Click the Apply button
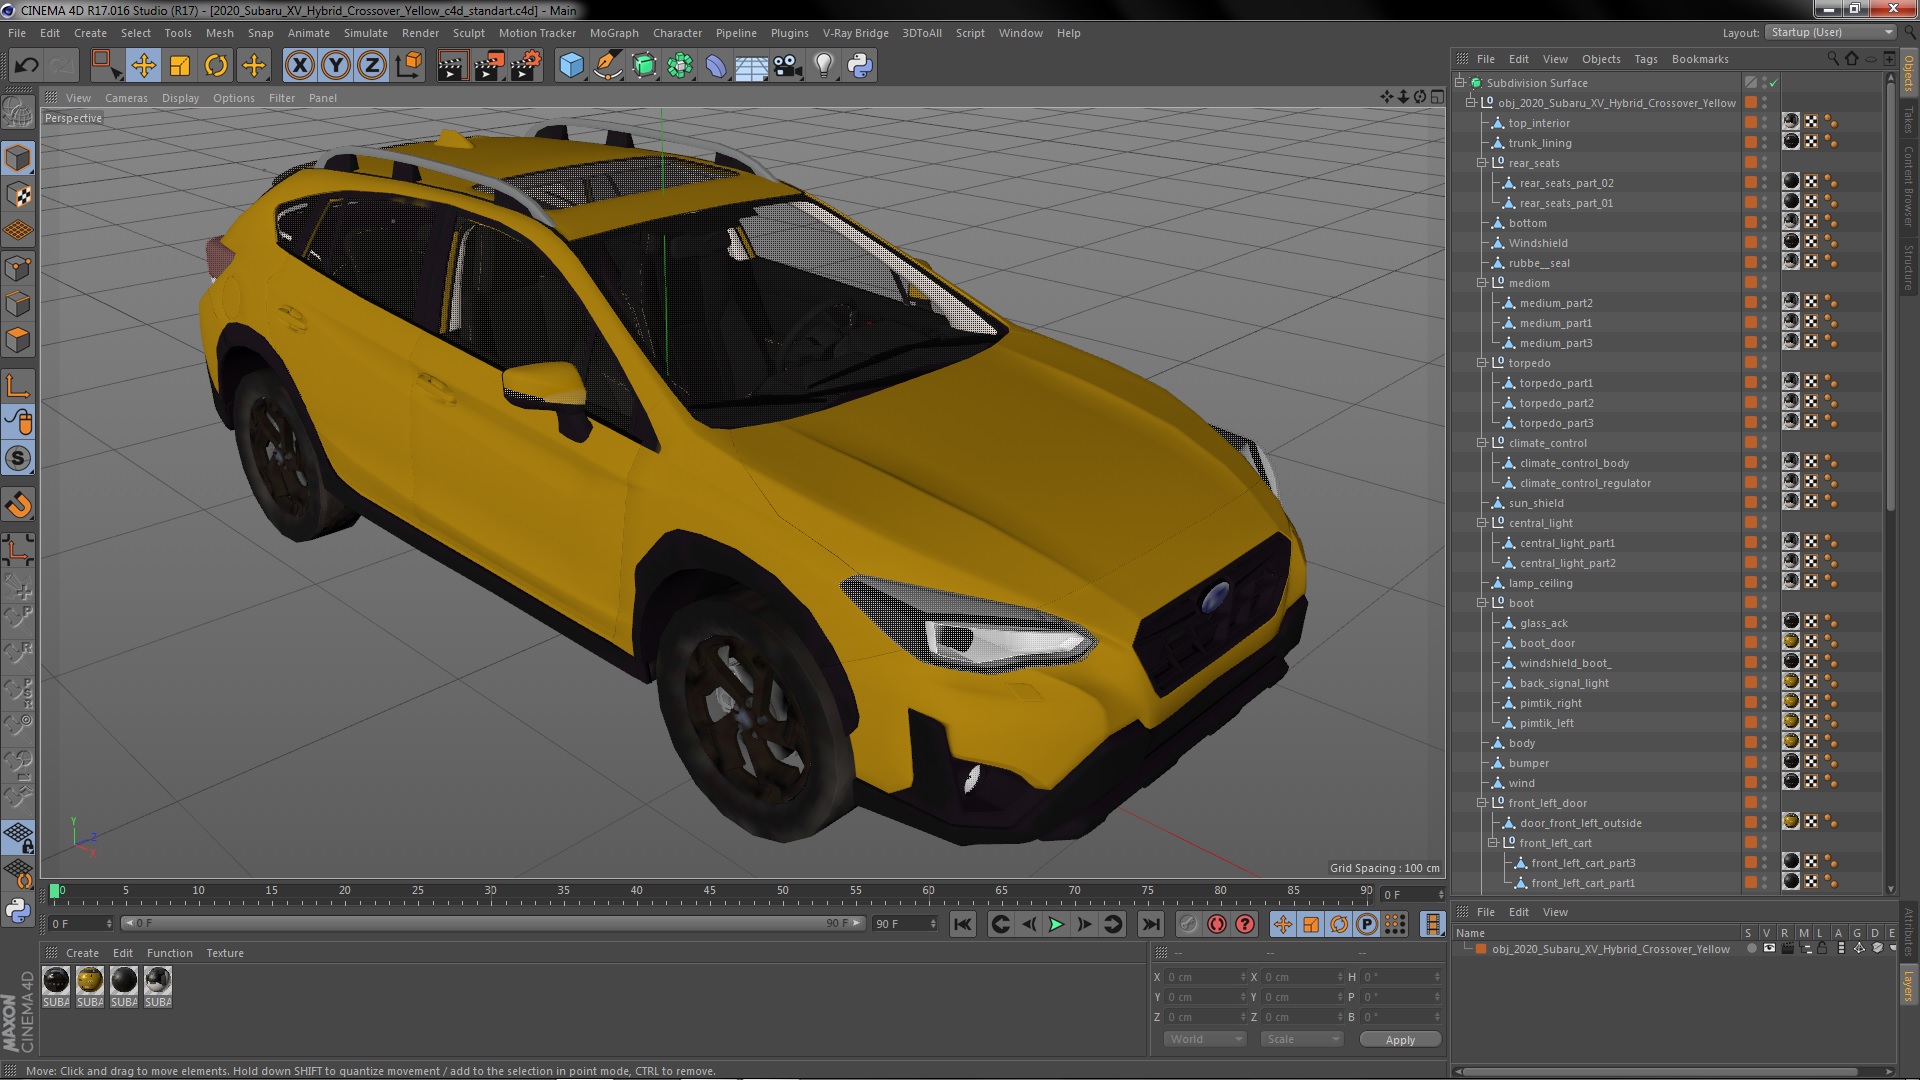 tap(1400, 1040)
